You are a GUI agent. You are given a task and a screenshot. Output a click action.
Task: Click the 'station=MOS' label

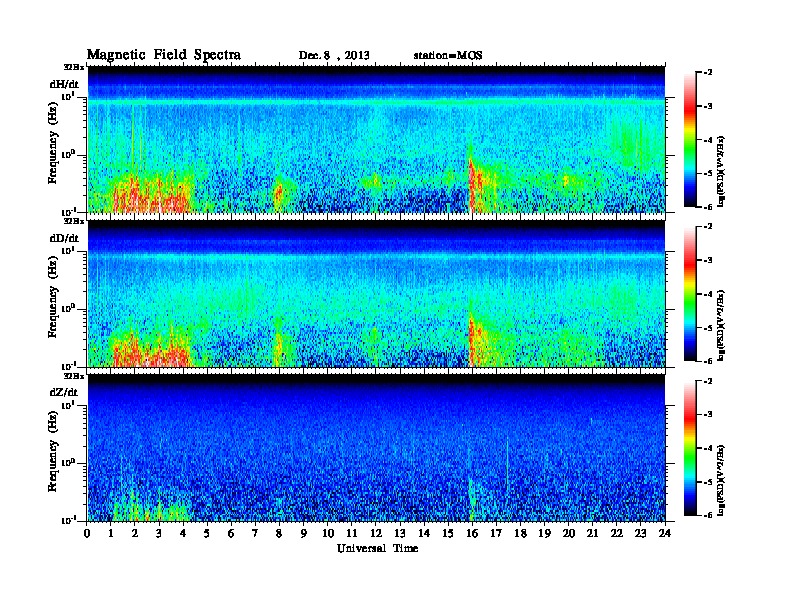click(x=448, y=56)
